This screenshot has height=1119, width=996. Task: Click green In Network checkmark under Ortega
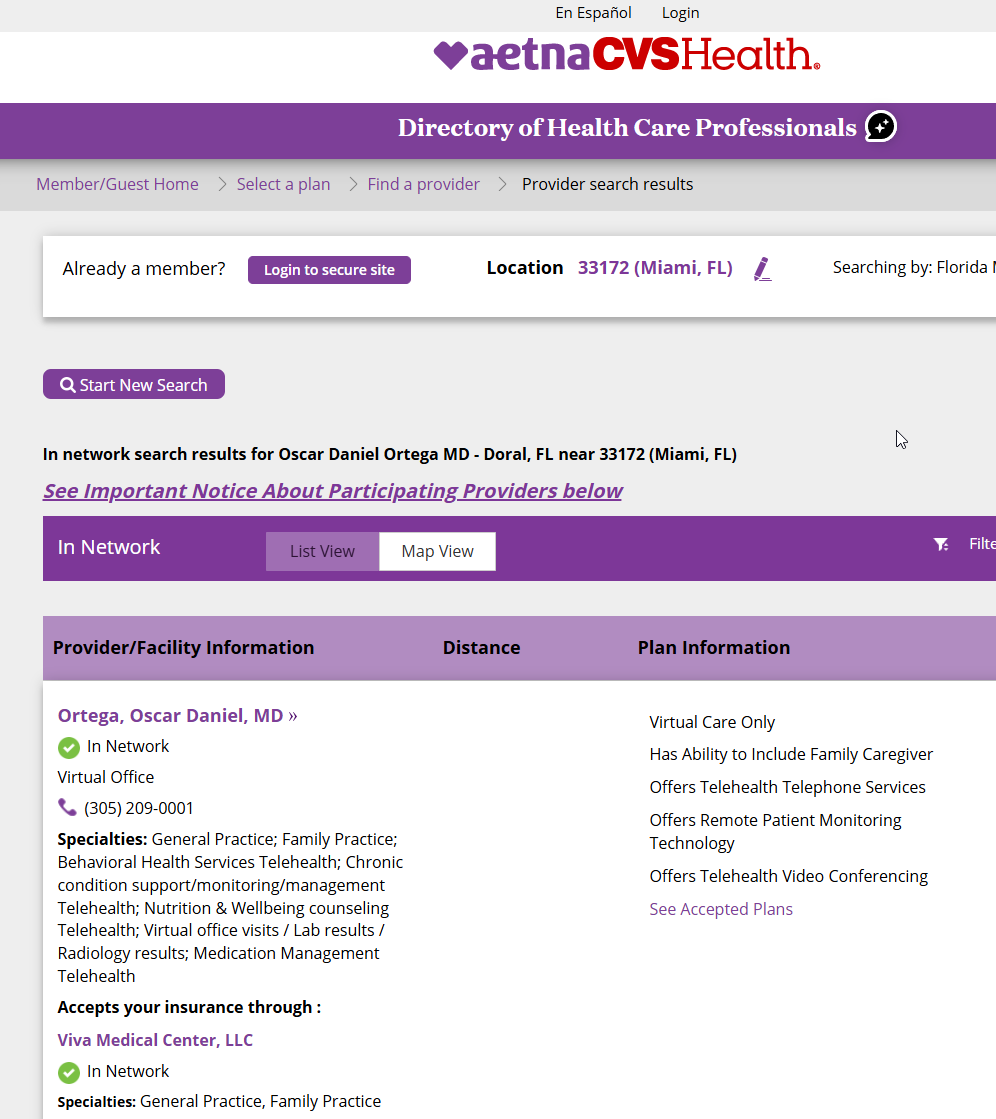[69, 747]
